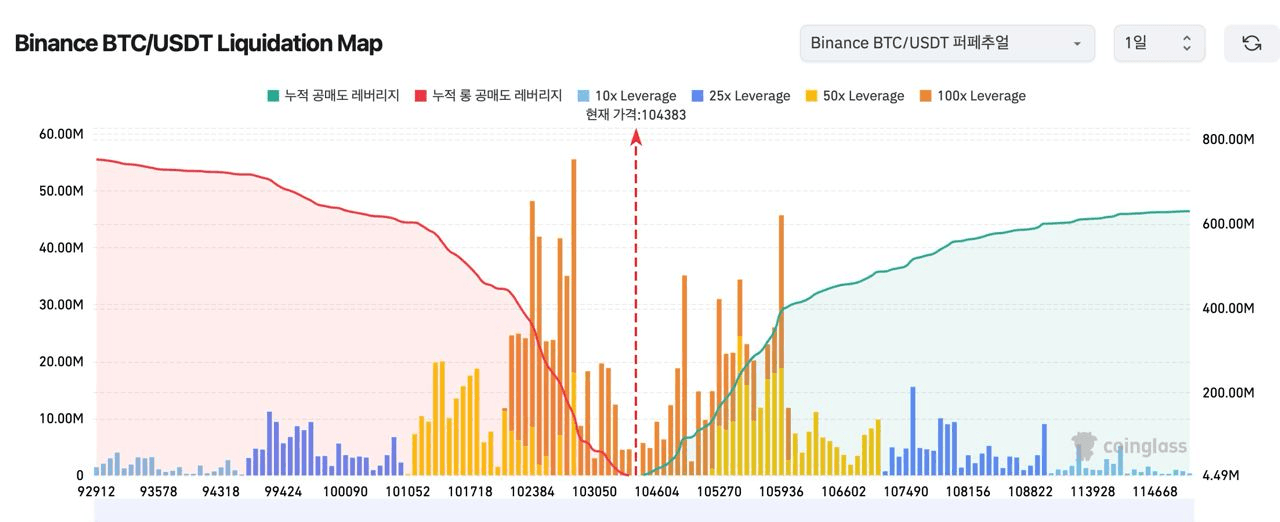Toggle the red 누적 롱 공매도 레버리지 series
This screenshot has width=1280, height=522.
click(420, 96)
